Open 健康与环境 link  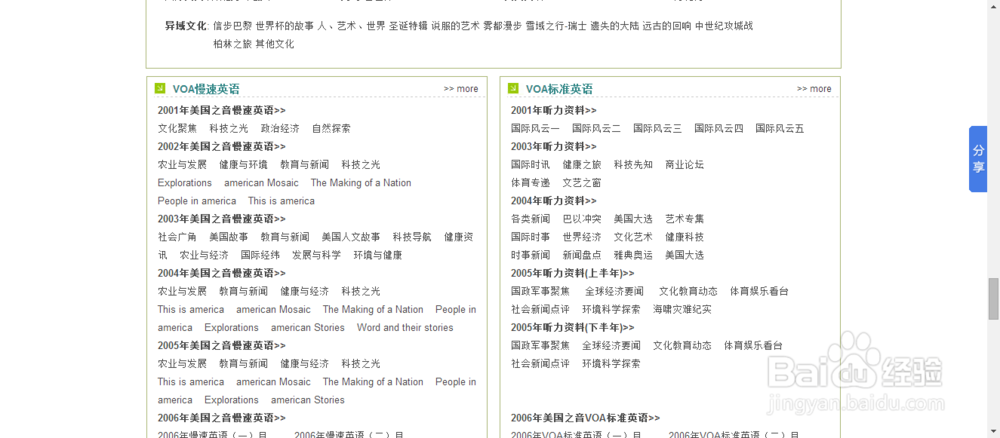[x=244, y=164]
